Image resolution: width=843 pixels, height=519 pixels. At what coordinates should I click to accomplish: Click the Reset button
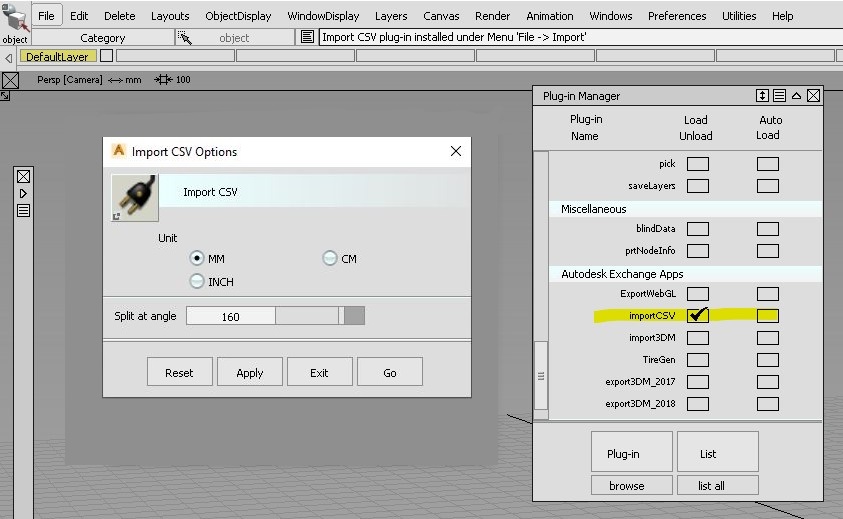click(180, 372)
